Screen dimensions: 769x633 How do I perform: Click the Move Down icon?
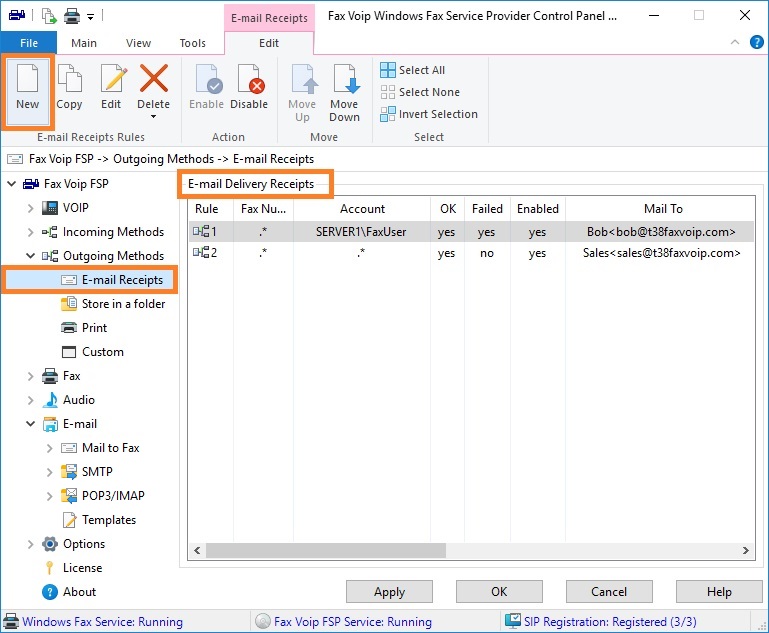(x=346, y=78)
